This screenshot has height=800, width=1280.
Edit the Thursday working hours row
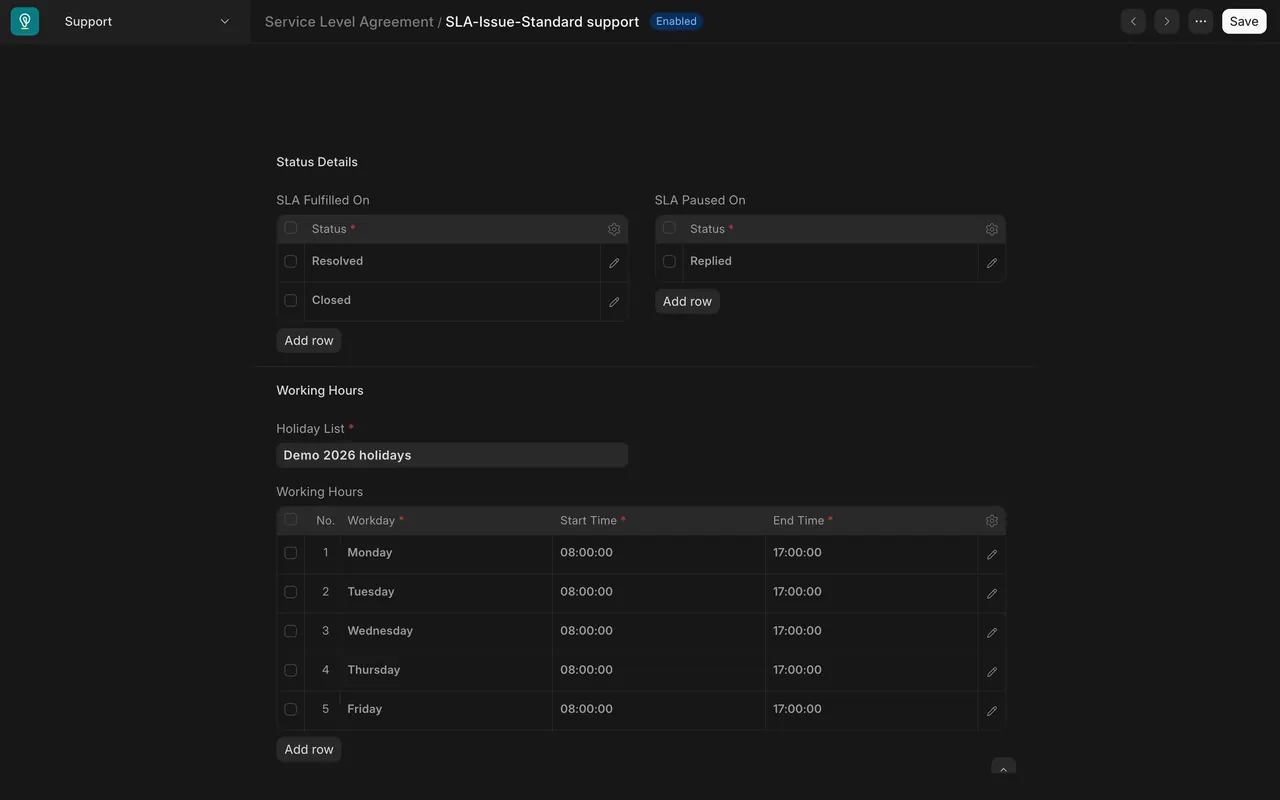[x=992, y=671]
